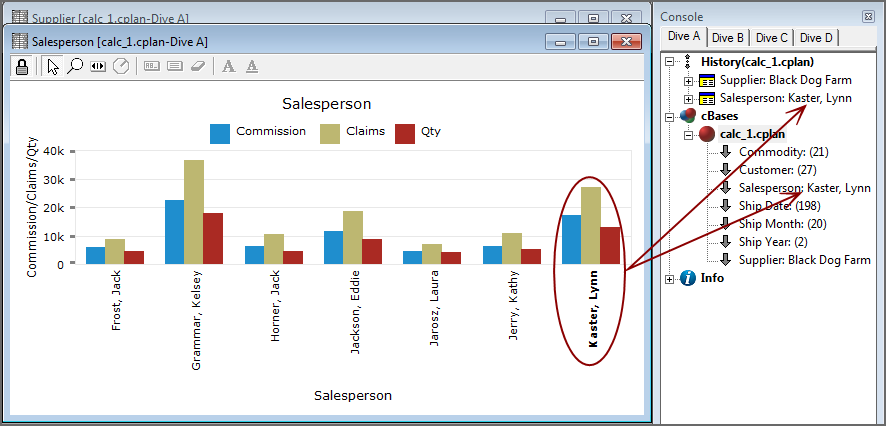Click the Jackson, Eddie Qty bar
This screenshot has height=426, width=886.
tap(372, 251)
